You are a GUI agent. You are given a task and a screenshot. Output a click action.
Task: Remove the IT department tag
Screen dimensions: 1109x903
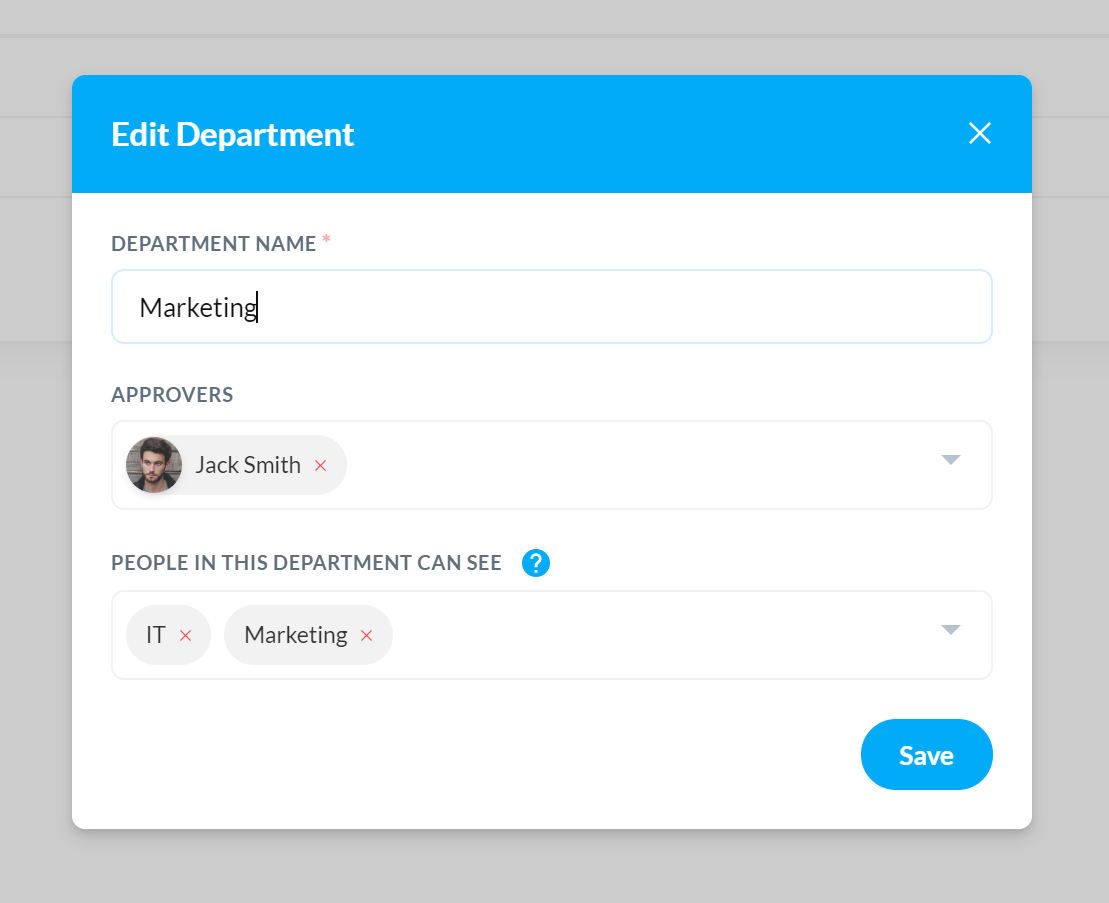pyautogui.click(x=185, y=636)
